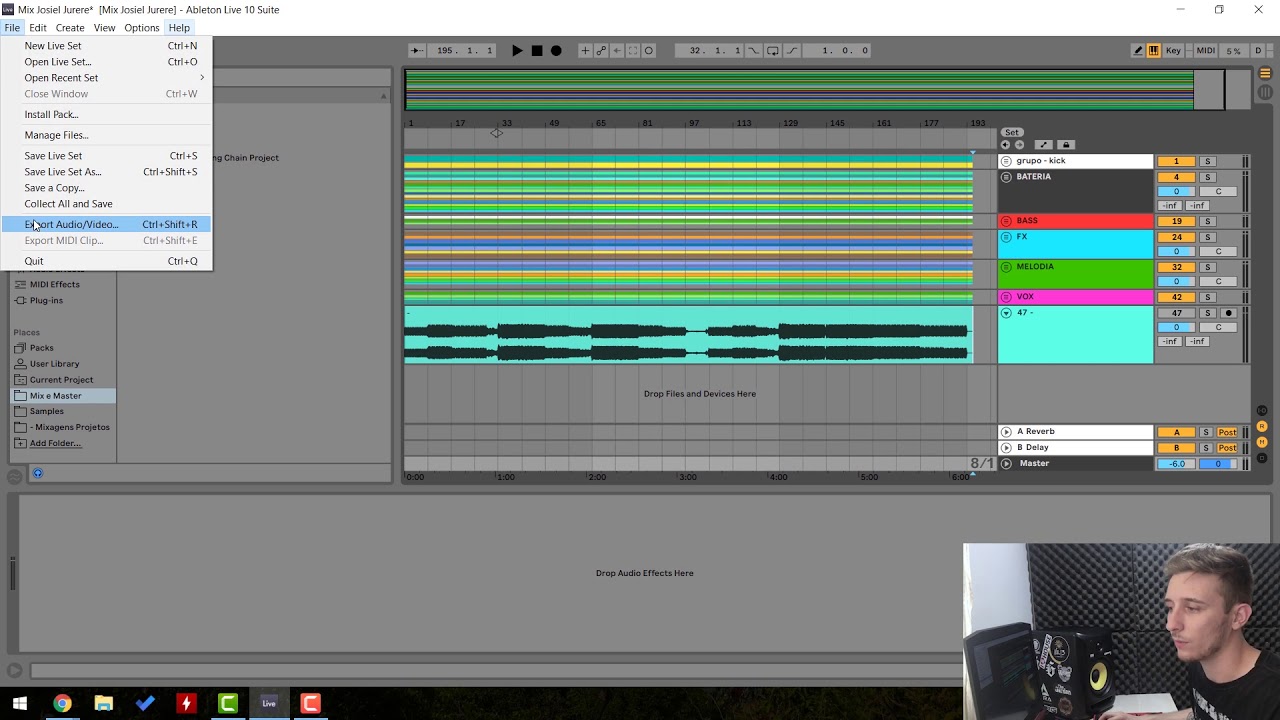The width and height of the screenshot is (1280, 720).
Task: Unfold the MELODIA group track
Action: (x=1006, y=267)
